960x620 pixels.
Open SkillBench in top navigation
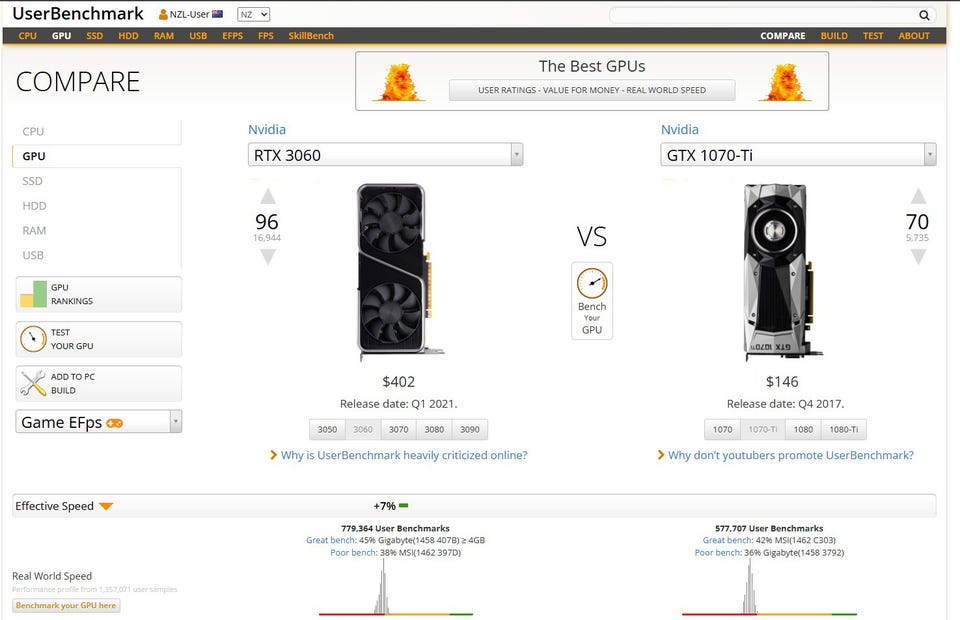click(x=311, y=35)
